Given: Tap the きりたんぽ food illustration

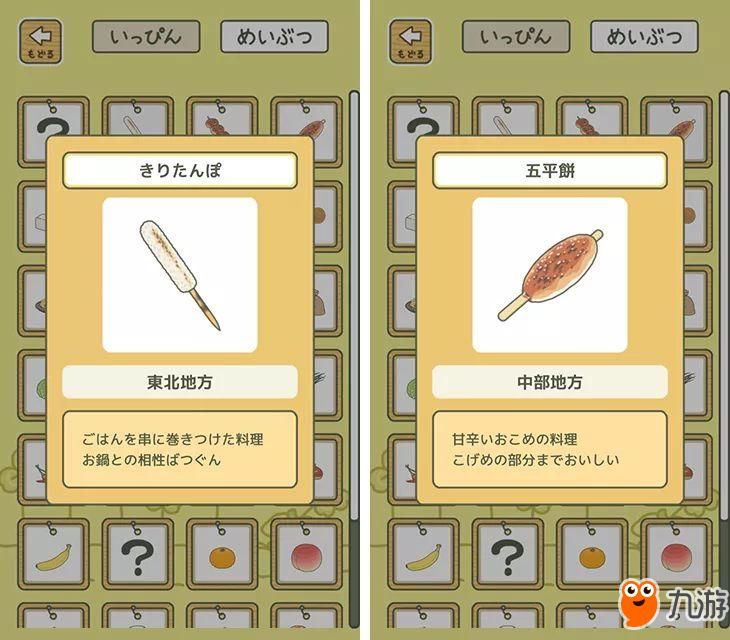Looking at the screenshot, I should [x=180, y=275].
